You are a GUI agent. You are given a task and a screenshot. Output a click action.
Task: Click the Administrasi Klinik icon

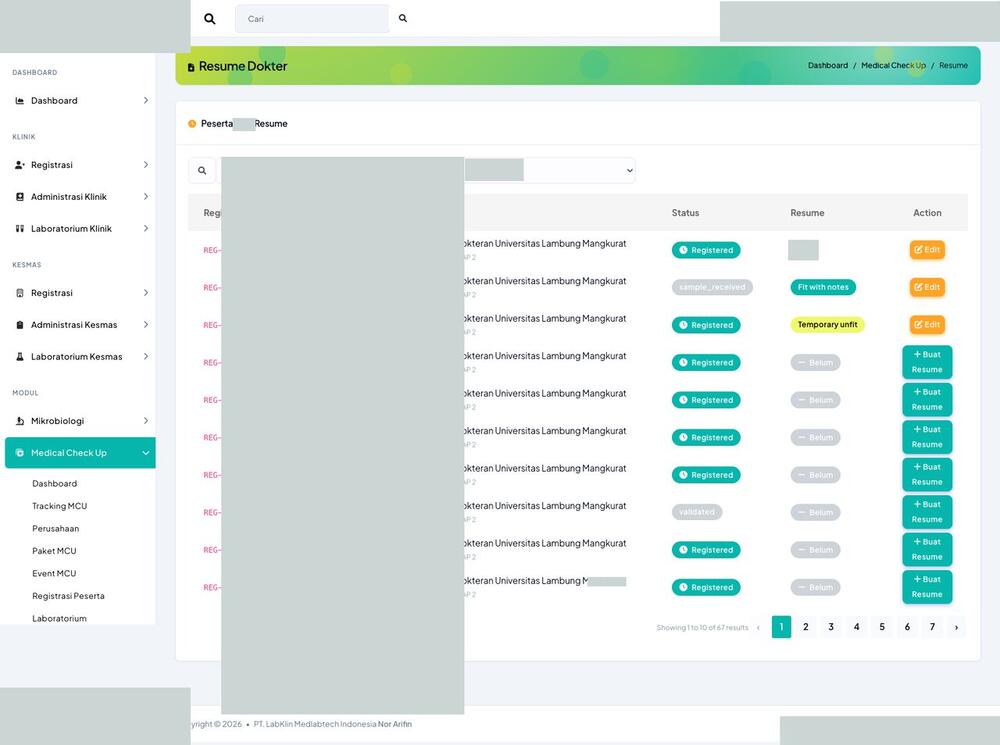(x=20, y=196)
